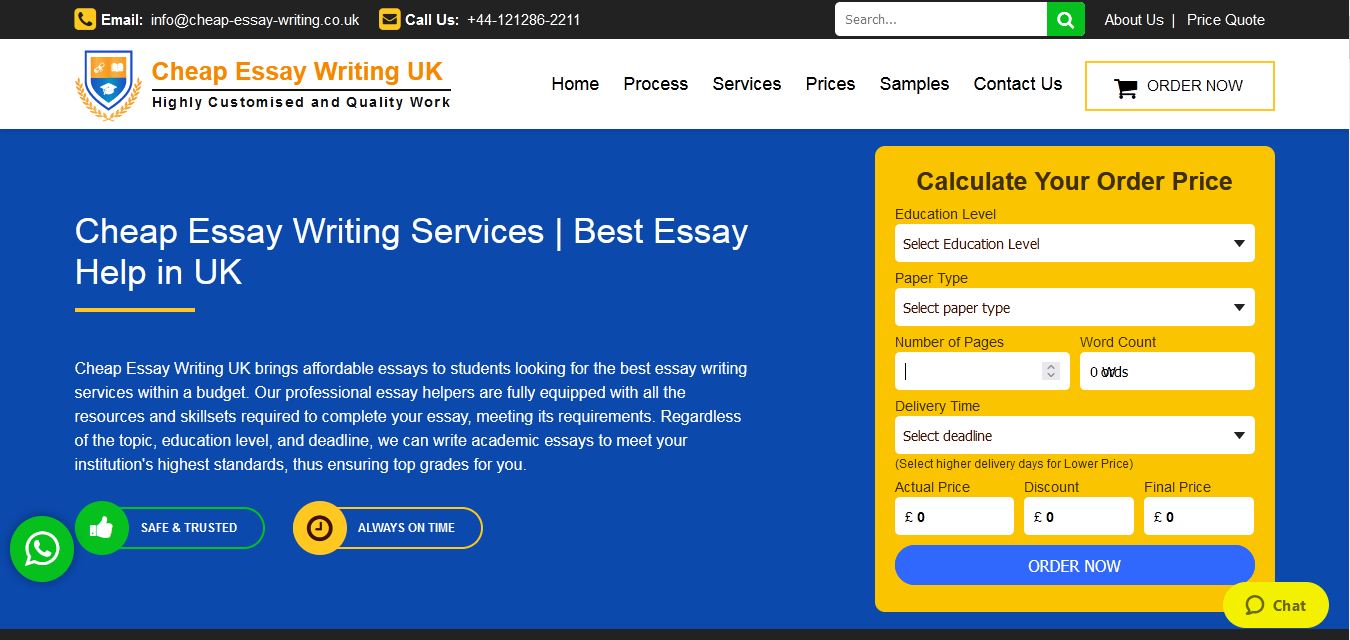The width and height of the screenshot is (1350, 640).
Task: Open the yellow Chat bubble widget
Action: (x=1275, y=605)
